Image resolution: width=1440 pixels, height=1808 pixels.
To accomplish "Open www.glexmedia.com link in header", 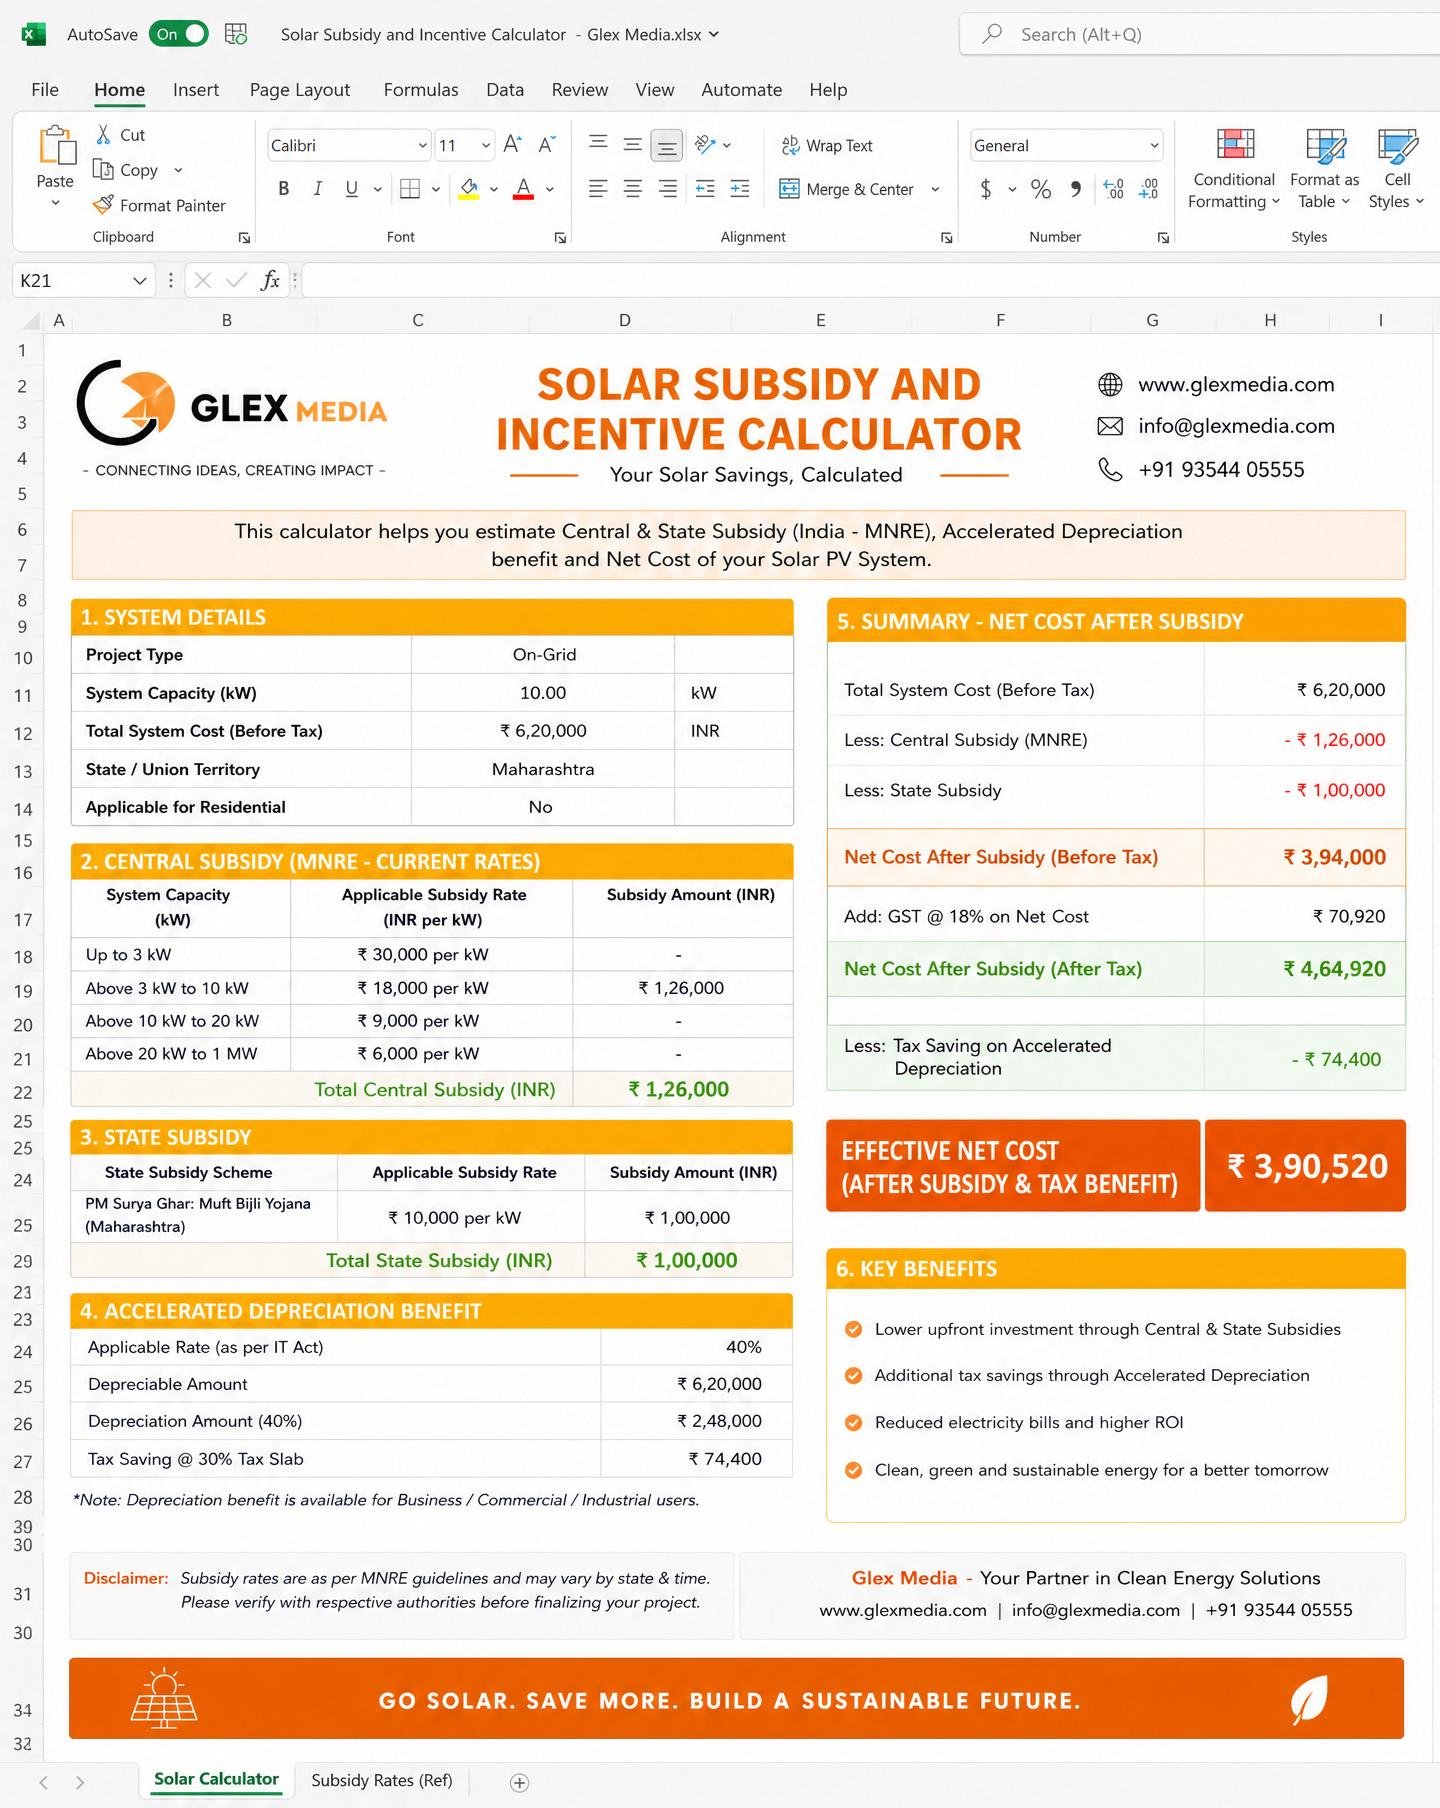I will tap(1236, 385).
